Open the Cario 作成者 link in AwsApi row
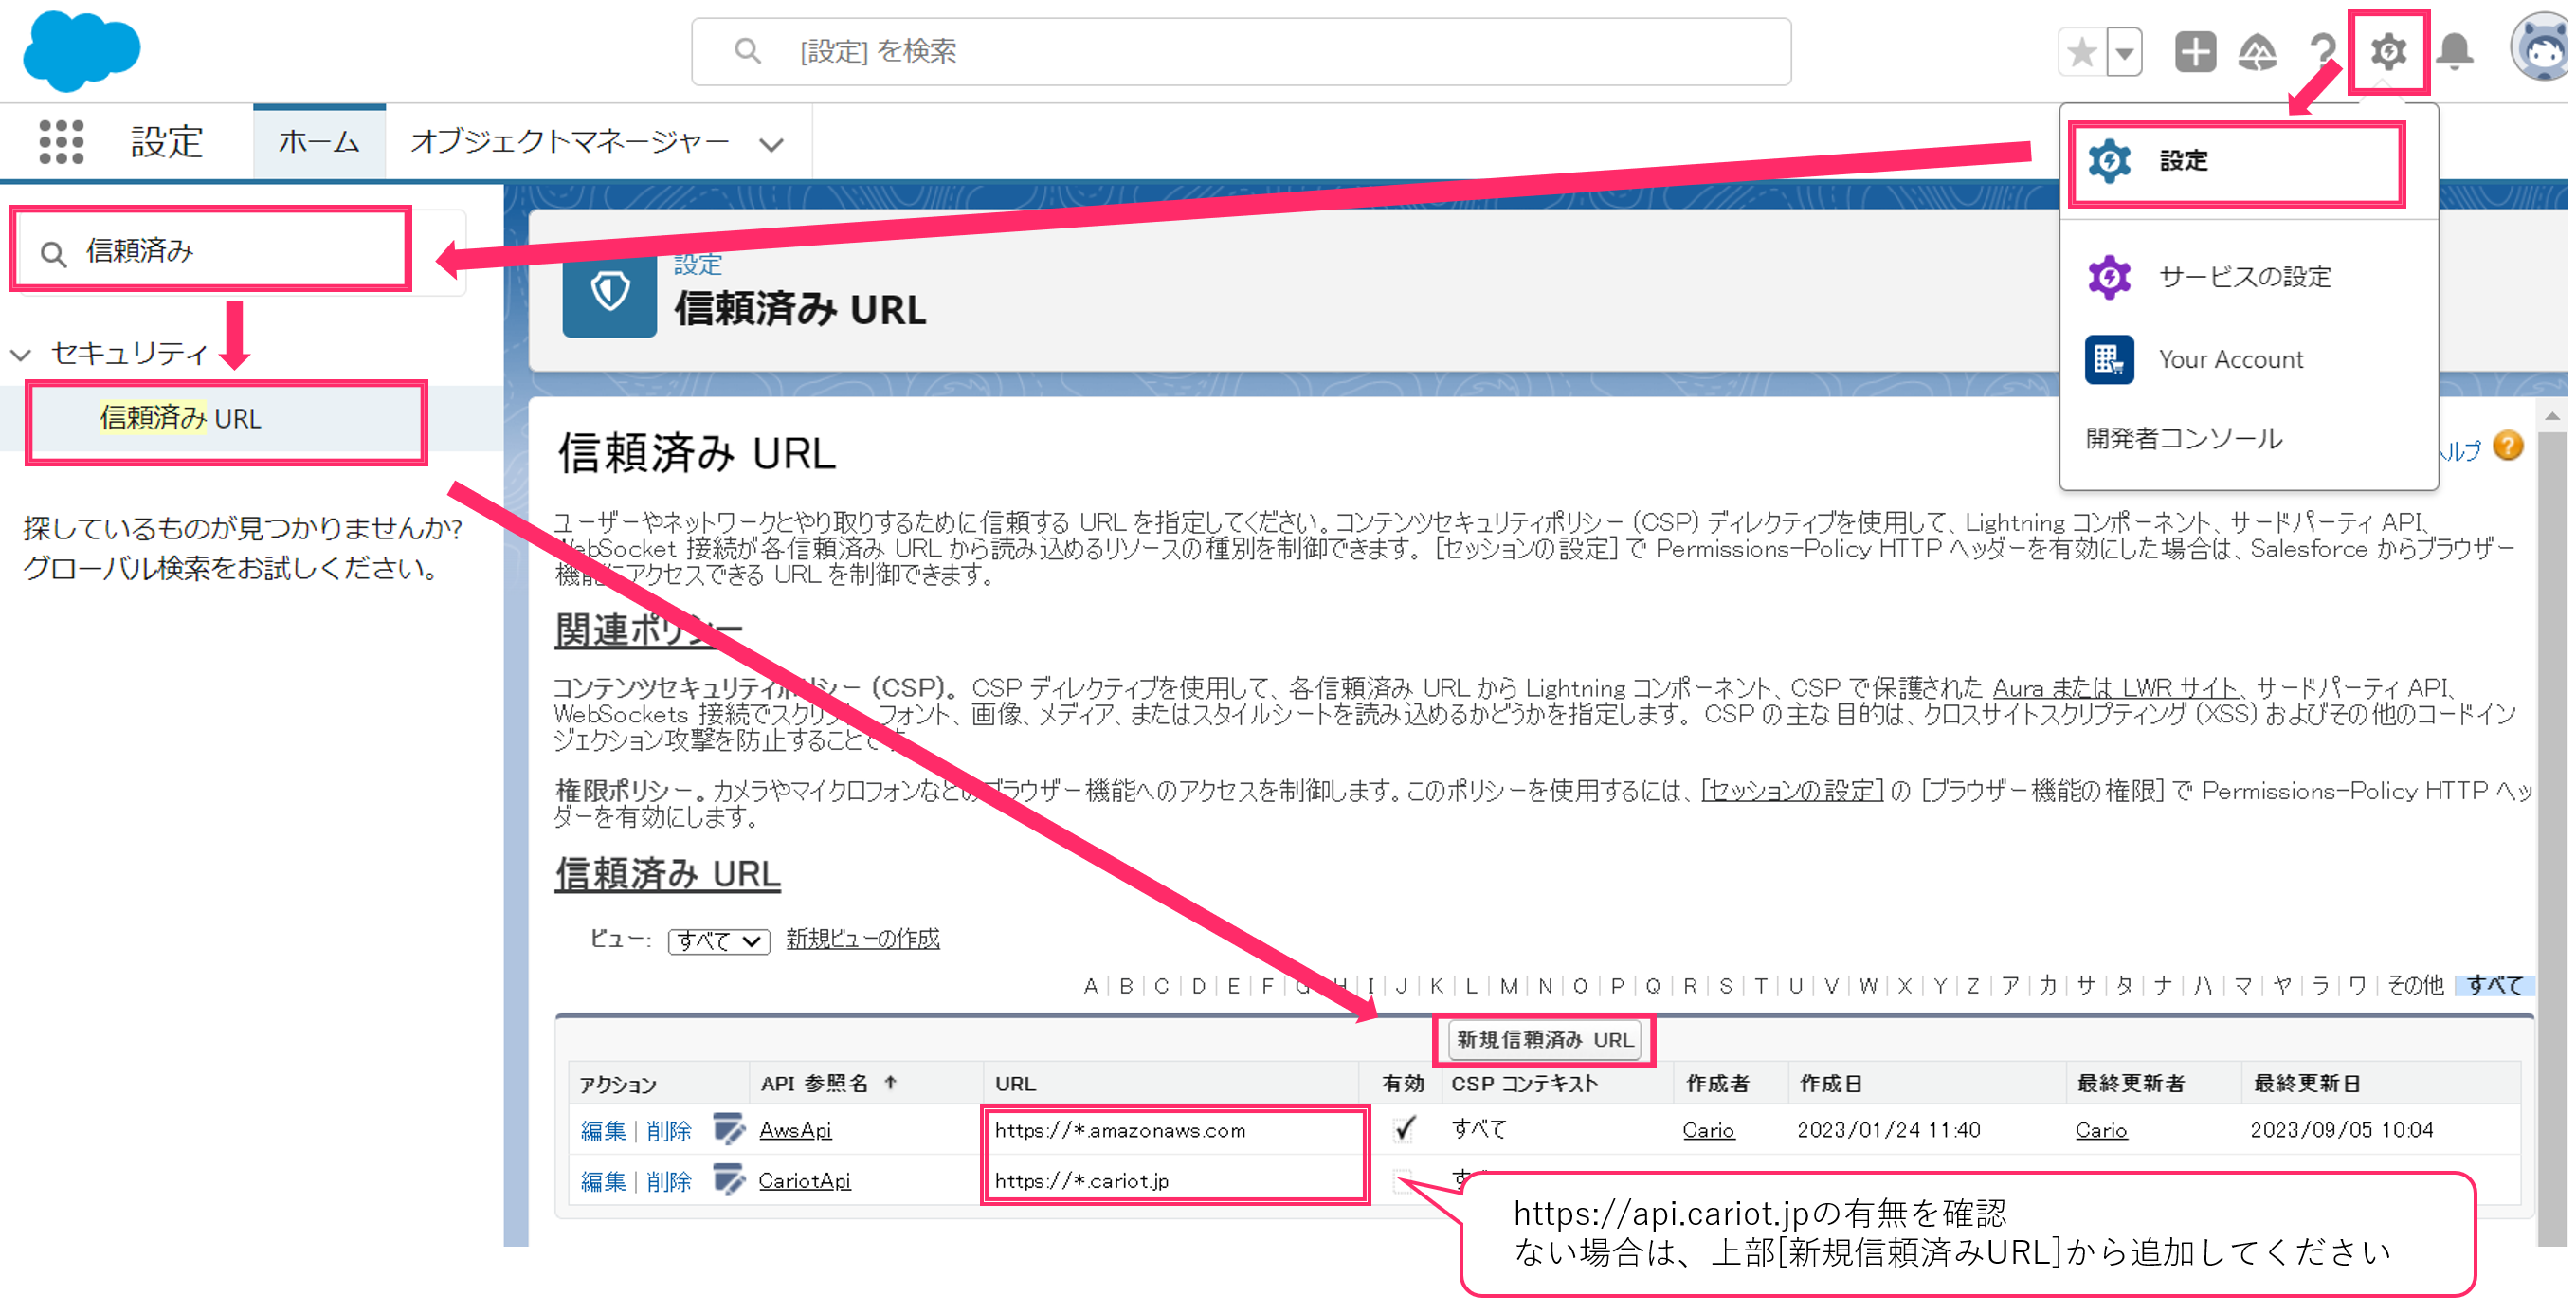This screenshot has width=2576, height=1314. coord(1708,1130)
